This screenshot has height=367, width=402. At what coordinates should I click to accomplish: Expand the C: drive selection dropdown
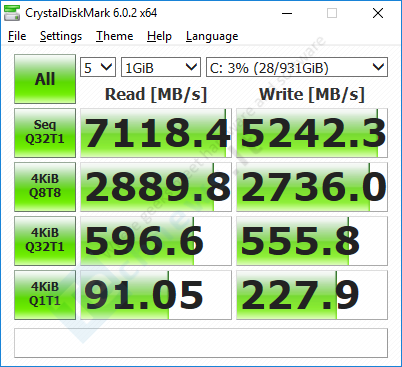(297, 67)
